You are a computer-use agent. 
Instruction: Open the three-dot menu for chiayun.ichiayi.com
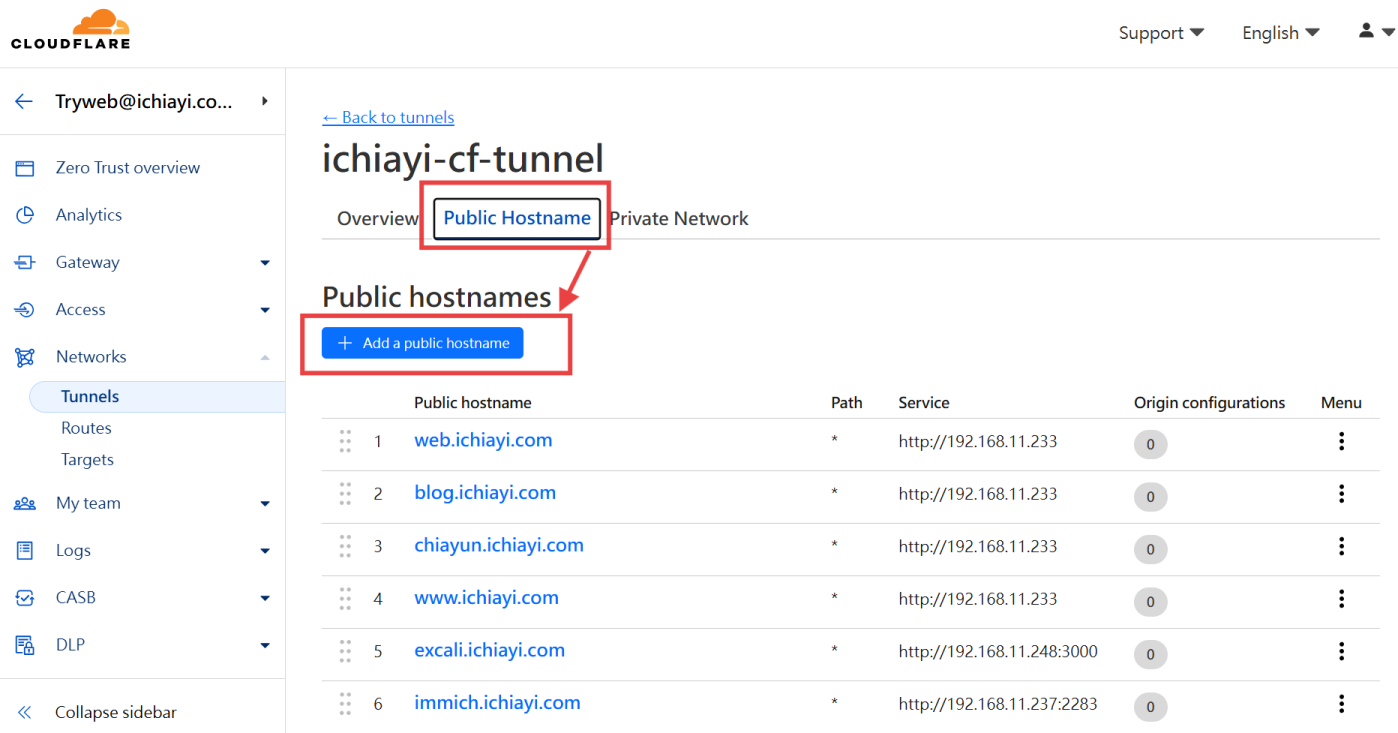[x=1341, y=546]
